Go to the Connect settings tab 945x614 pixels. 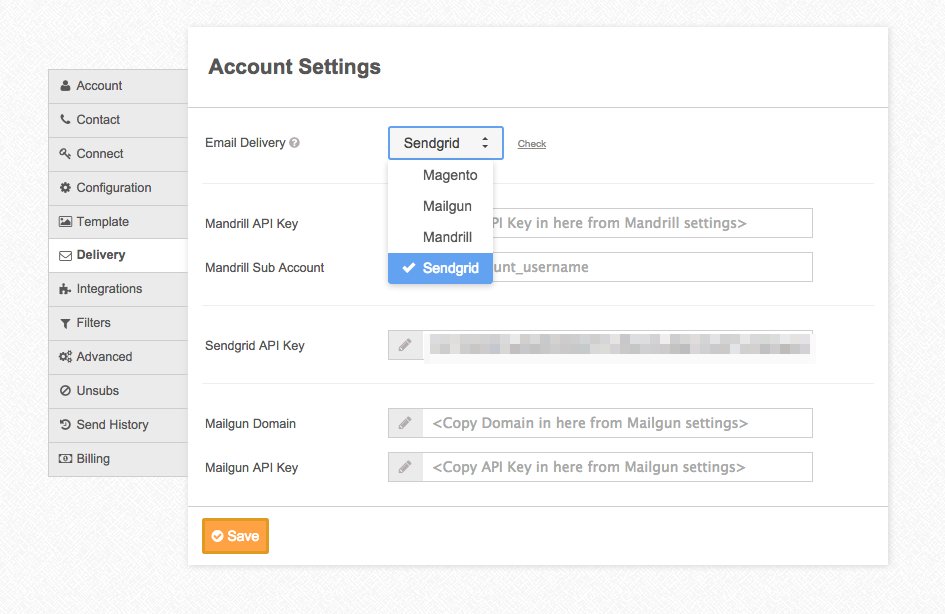[117, 154]
